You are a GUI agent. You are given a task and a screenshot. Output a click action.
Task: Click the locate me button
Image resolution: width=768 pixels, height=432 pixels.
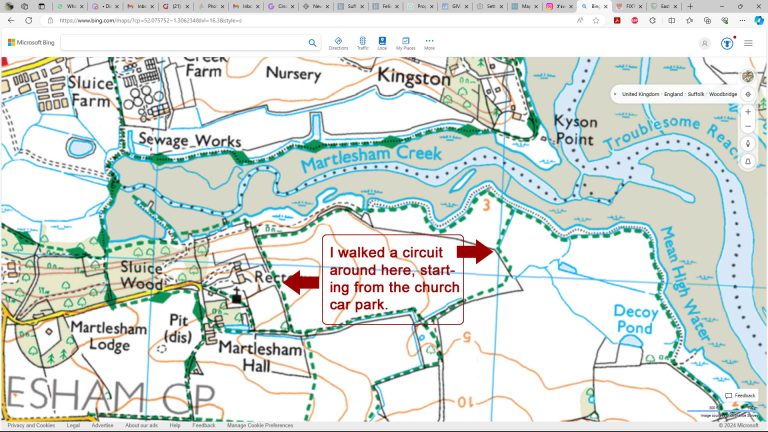[748, 94]
